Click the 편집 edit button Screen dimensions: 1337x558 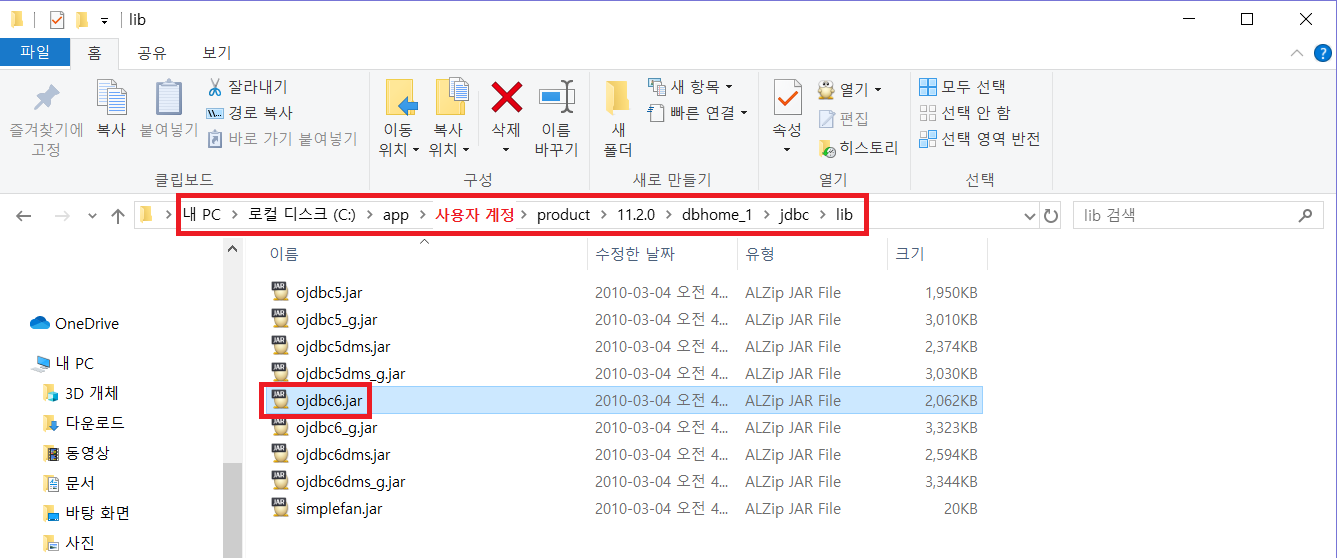[x=843, y=119]
